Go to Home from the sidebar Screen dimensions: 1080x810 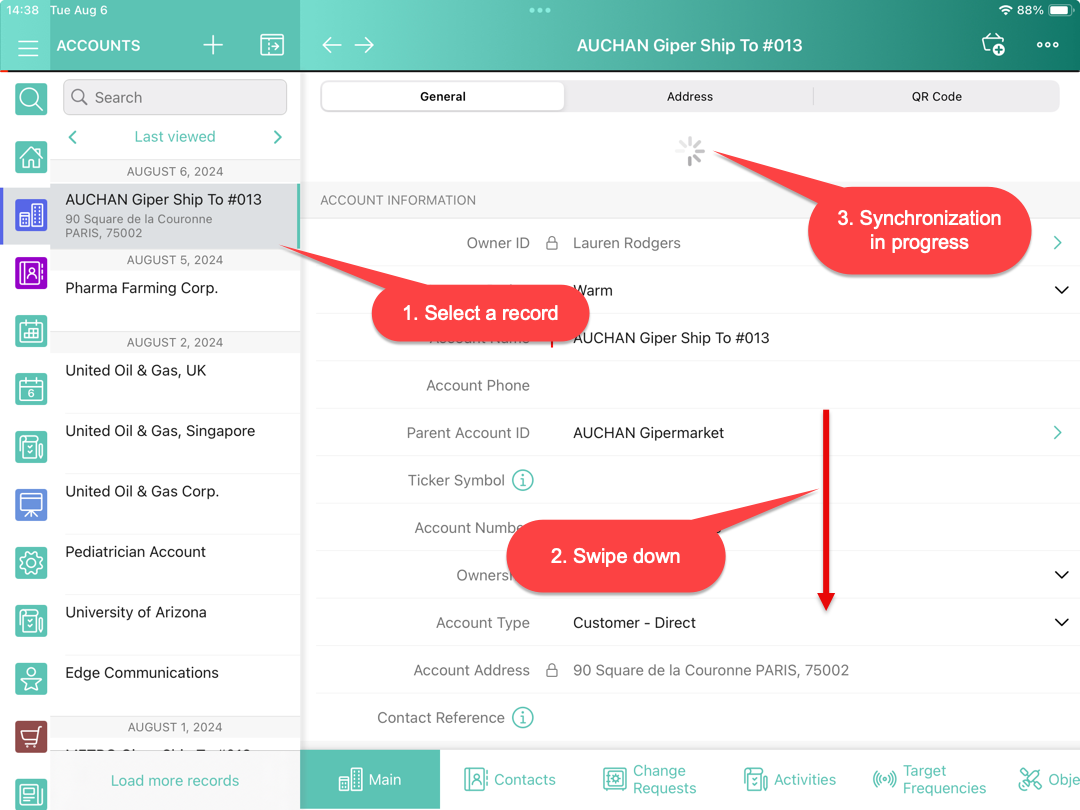point(31,157)
